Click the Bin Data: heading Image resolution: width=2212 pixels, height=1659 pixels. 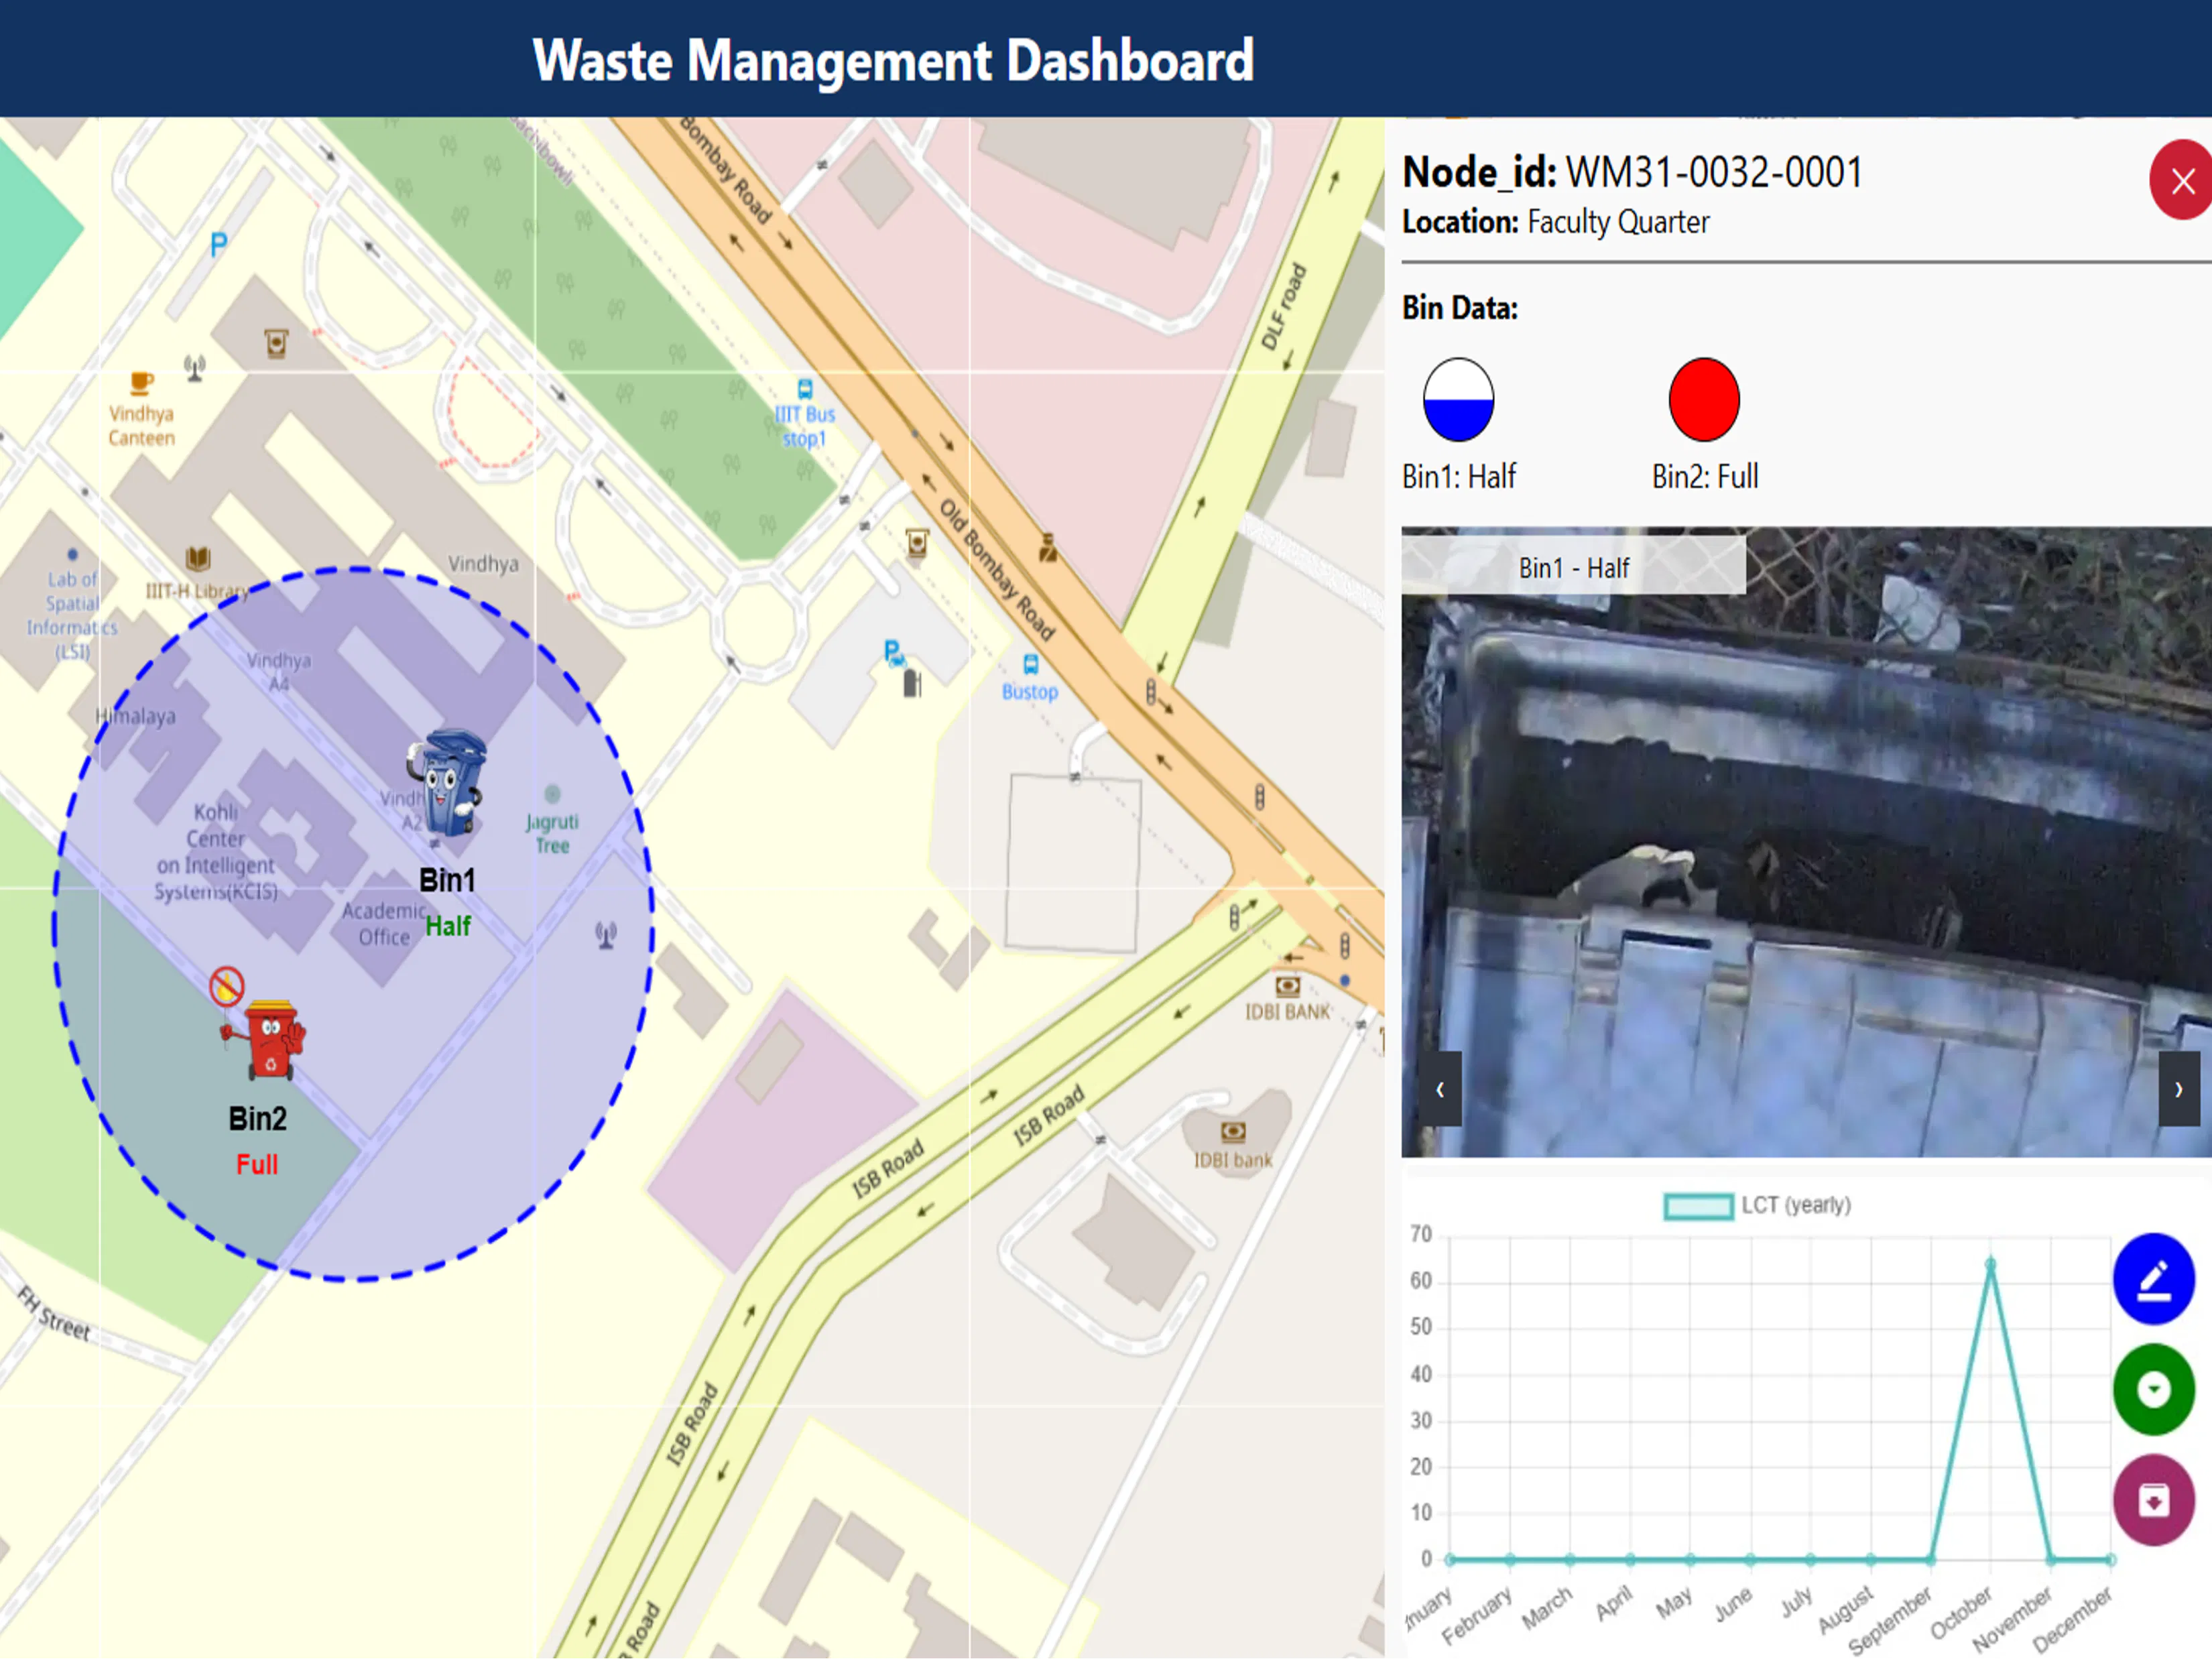point(1460,308)
